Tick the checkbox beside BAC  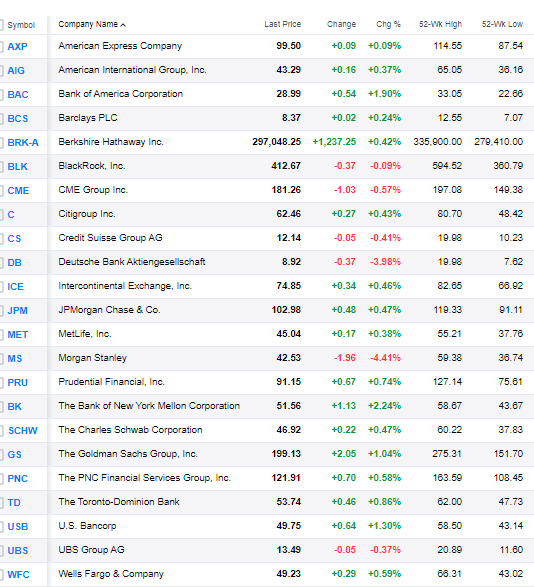pyautogui.click(x=1, y=94)
